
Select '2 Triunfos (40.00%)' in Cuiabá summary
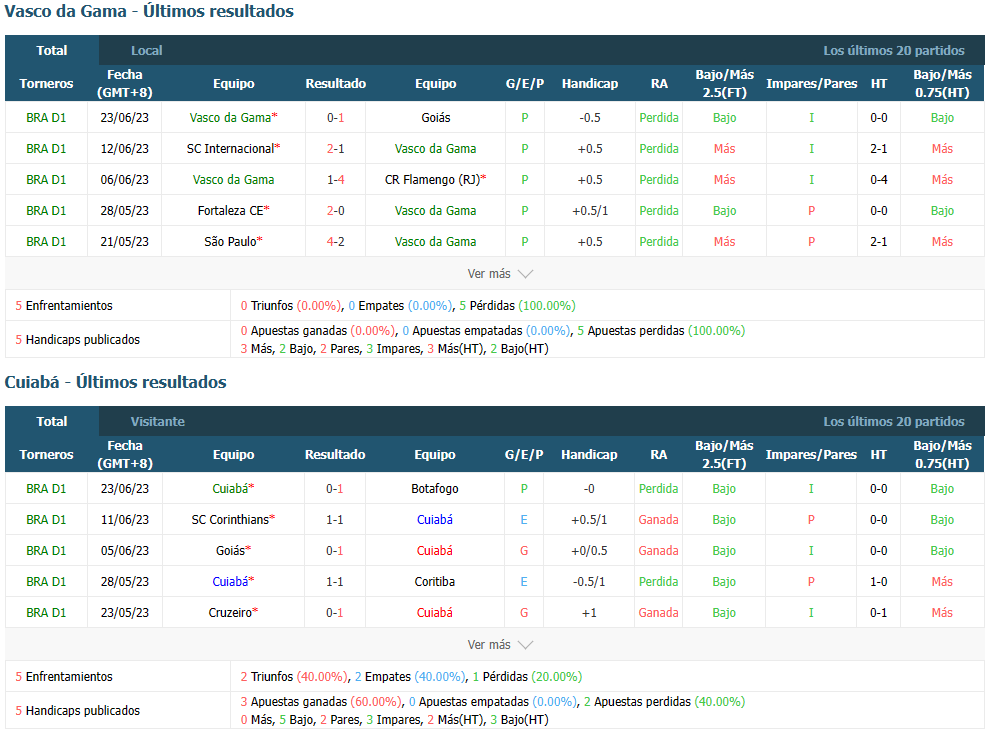click(294, 677)
